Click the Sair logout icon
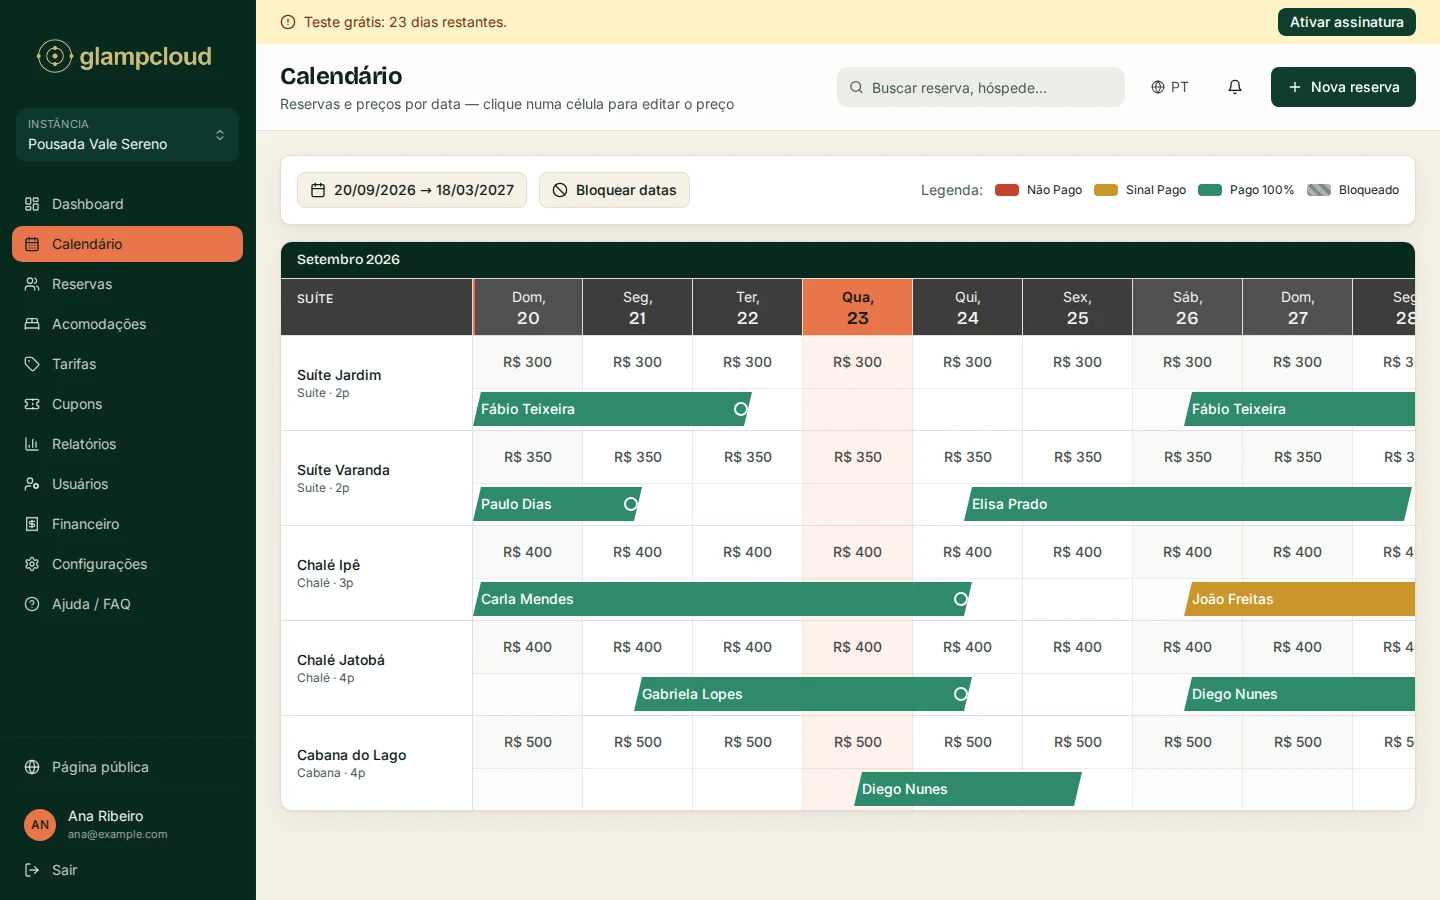The height and width of the screenshot is (900, 1440). pos(32,870)
